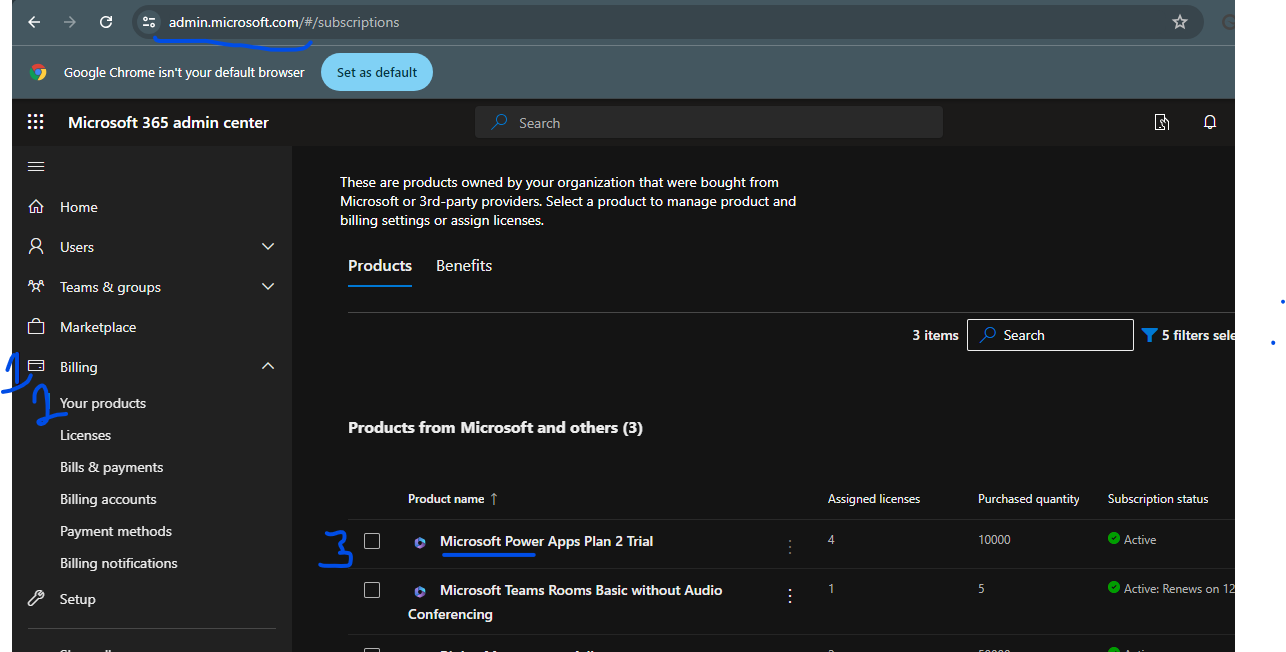Open more actions for Power Apps Plan 2 Trial
The width and height of the screenshot is (1286, 652).
pyautogui.click(x=790, y=546)
